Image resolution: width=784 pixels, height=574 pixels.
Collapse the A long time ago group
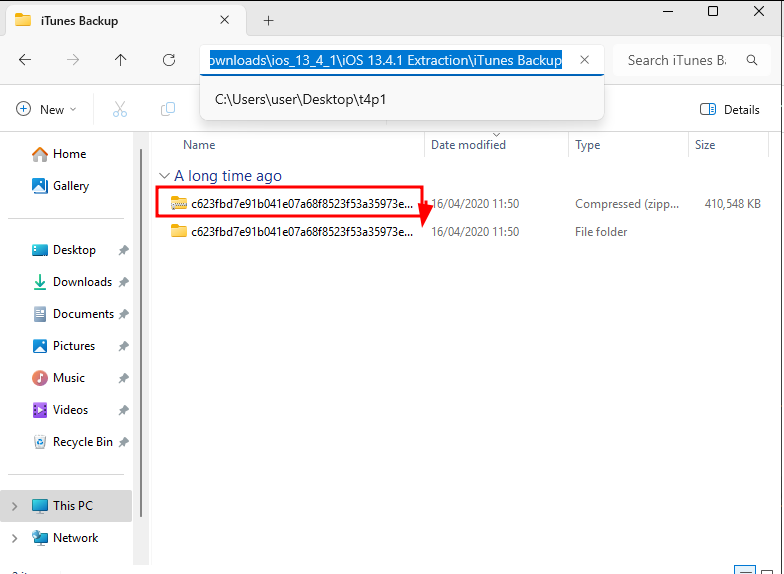[x=164, y=176]
